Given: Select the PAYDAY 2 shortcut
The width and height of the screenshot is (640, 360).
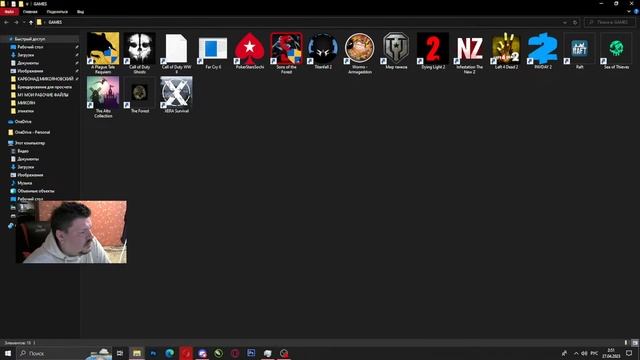Looking at the screenshot, I should [543, 51].
